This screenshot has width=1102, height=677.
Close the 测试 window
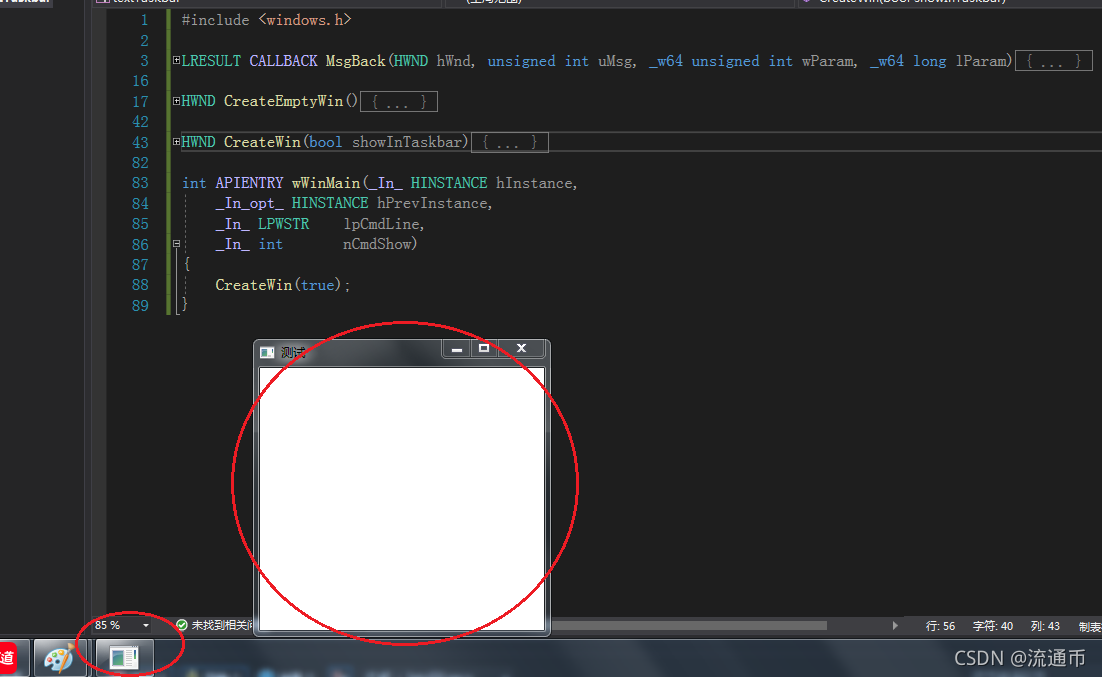(x=521, y=349)
